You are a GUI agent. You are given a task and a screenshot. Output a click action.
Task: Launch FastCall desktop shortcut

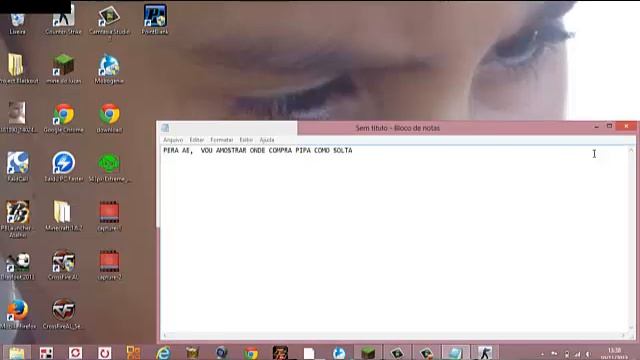coord(18,167)
